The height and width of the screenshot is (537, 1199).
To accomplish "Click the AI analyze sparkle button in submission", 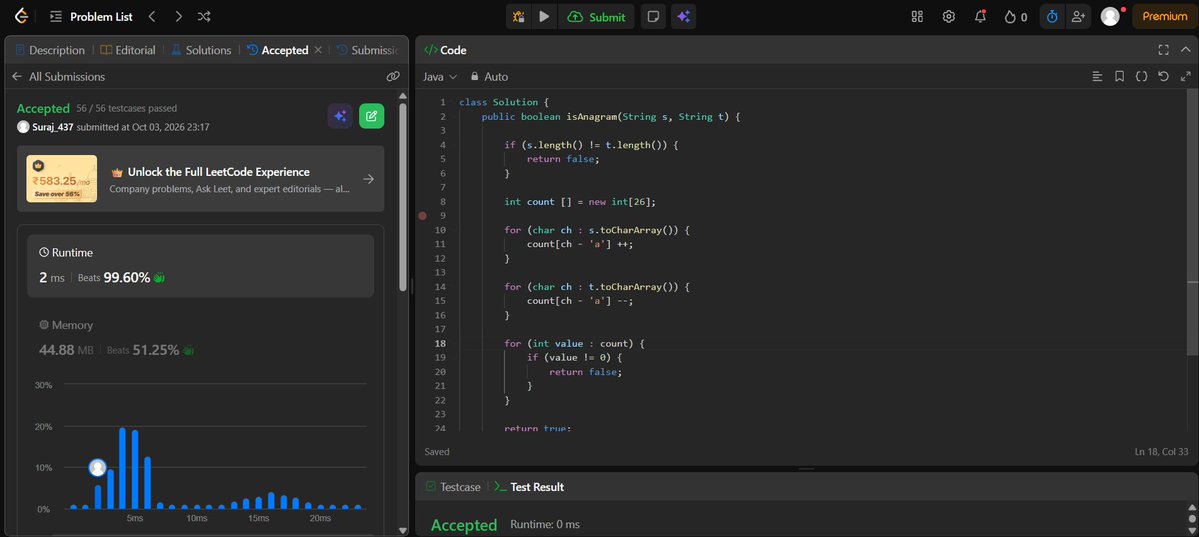I will click(340, 116).
